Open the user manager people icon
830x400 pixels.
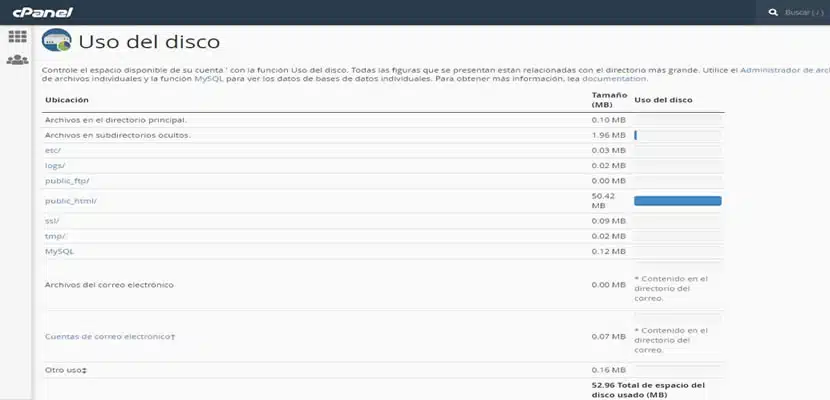pyautogui.click(x=17, y=61)
